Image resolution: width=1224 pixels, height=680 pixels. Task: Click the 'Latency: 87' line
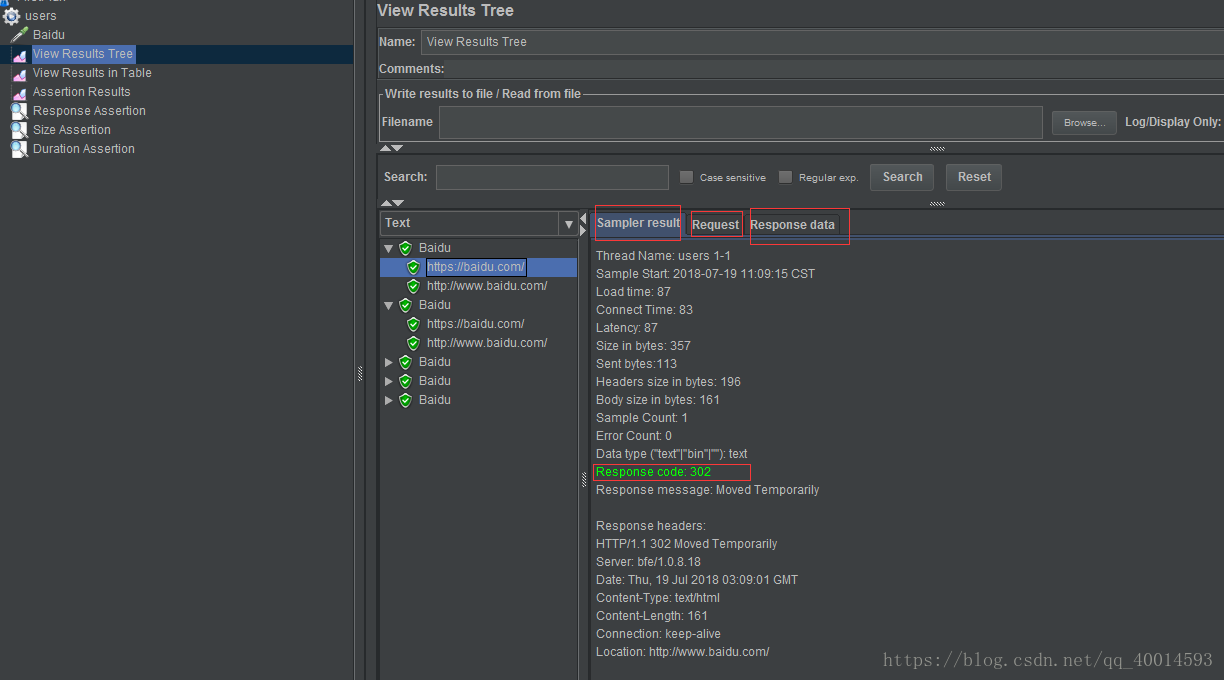pos(627,328)
